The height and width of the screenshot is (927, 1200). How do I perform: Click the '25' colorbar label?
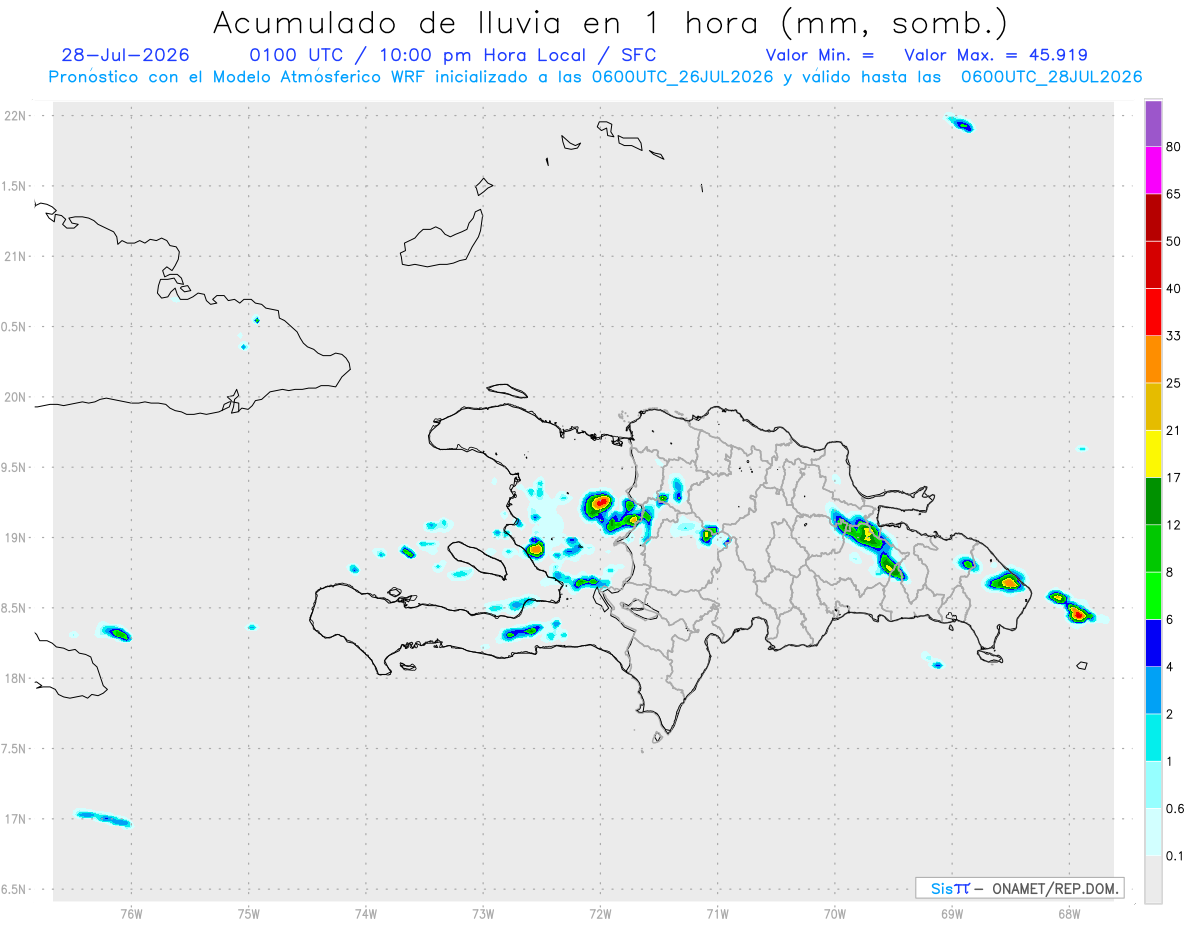[x=1174, y=383]
